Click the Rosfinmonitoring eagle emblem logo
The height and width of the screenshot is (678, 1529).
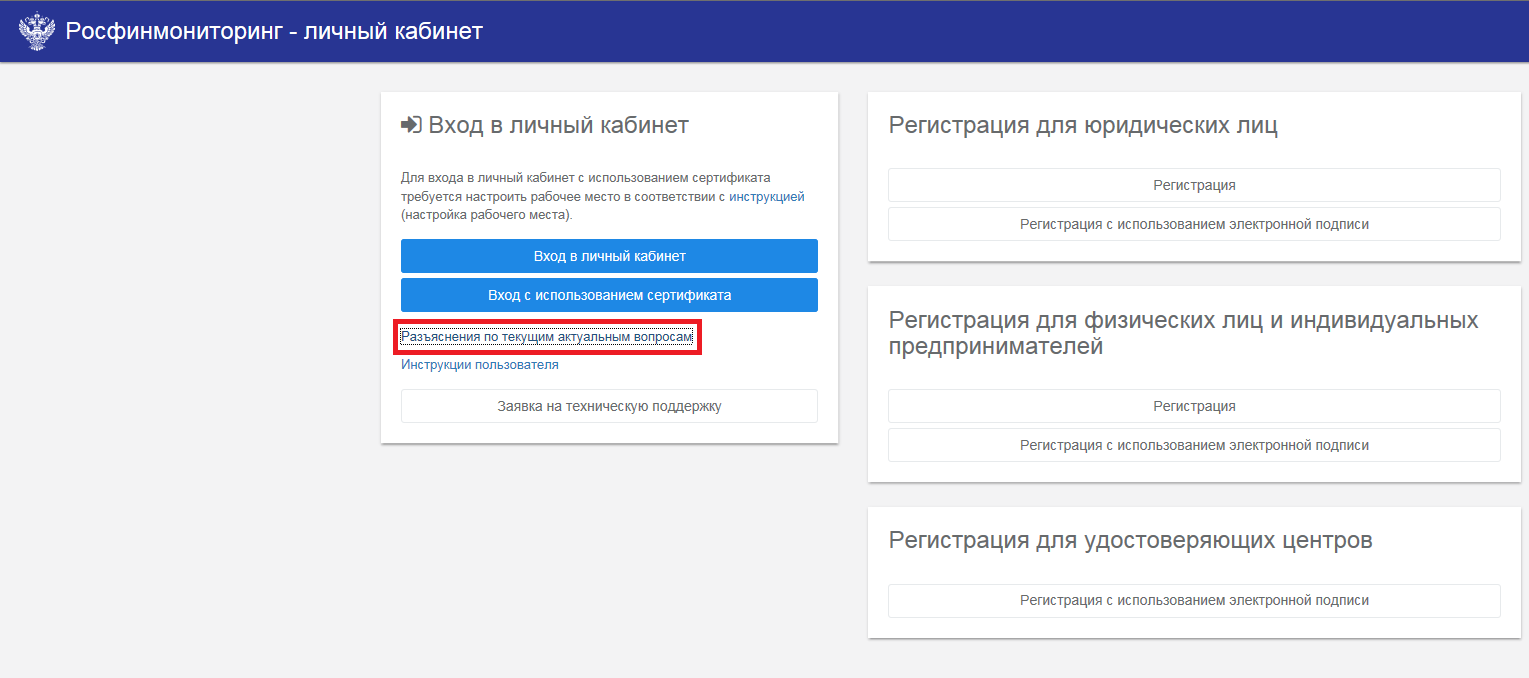(x=37, y=31)
